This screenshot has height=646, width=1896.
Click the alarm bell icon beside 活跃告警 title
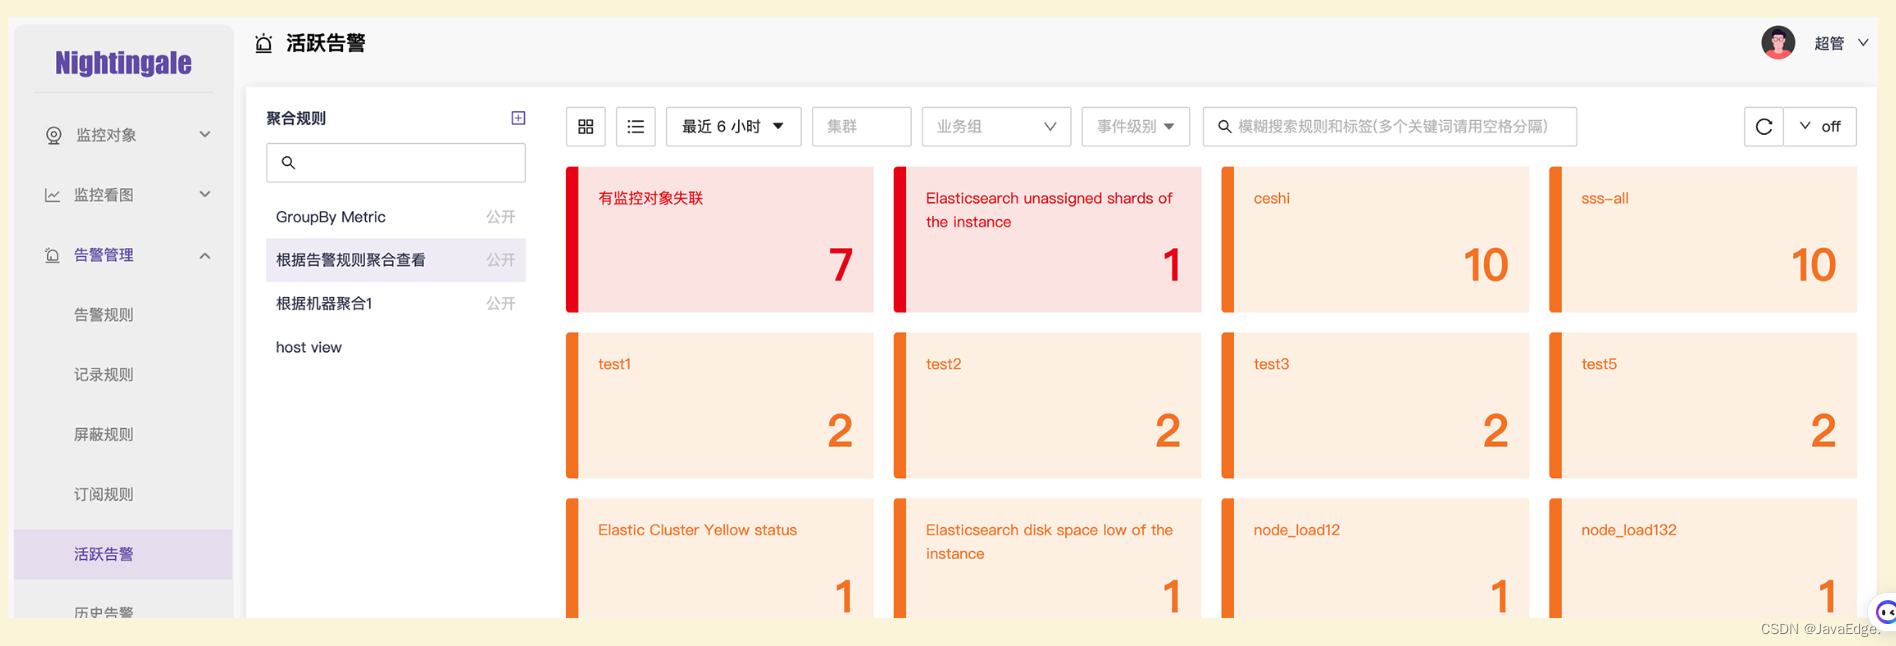click(263, 43)
